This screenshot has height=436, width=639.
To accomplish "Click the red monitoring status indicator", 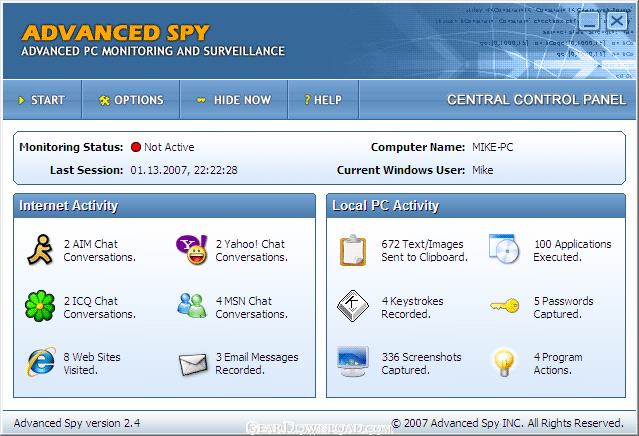I will click(136, 147).
